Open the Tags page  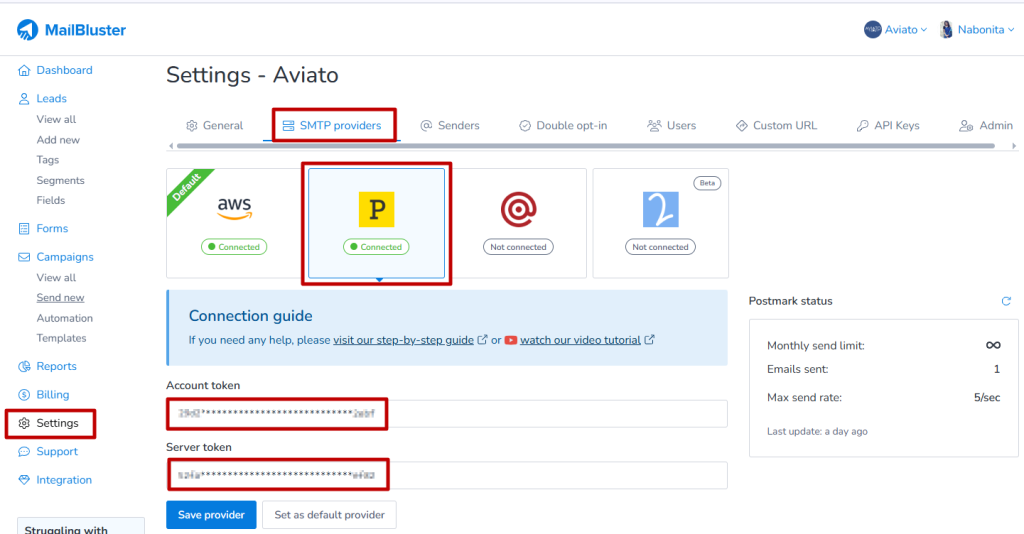pyautogui.click(x=48, y=160)
